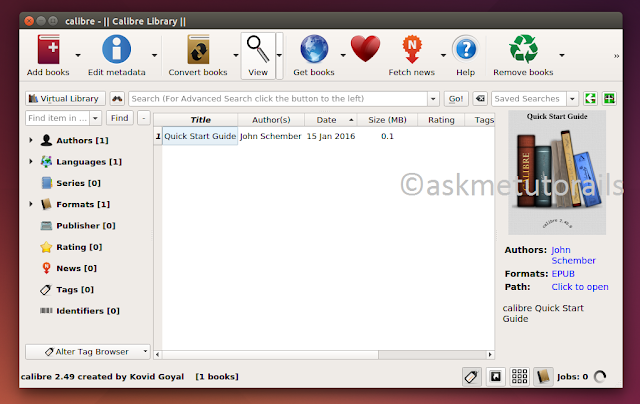Expand the Languages tree node
Viewport: 640px width, 404px height.
pyautogui.click(x=31, y=161)
